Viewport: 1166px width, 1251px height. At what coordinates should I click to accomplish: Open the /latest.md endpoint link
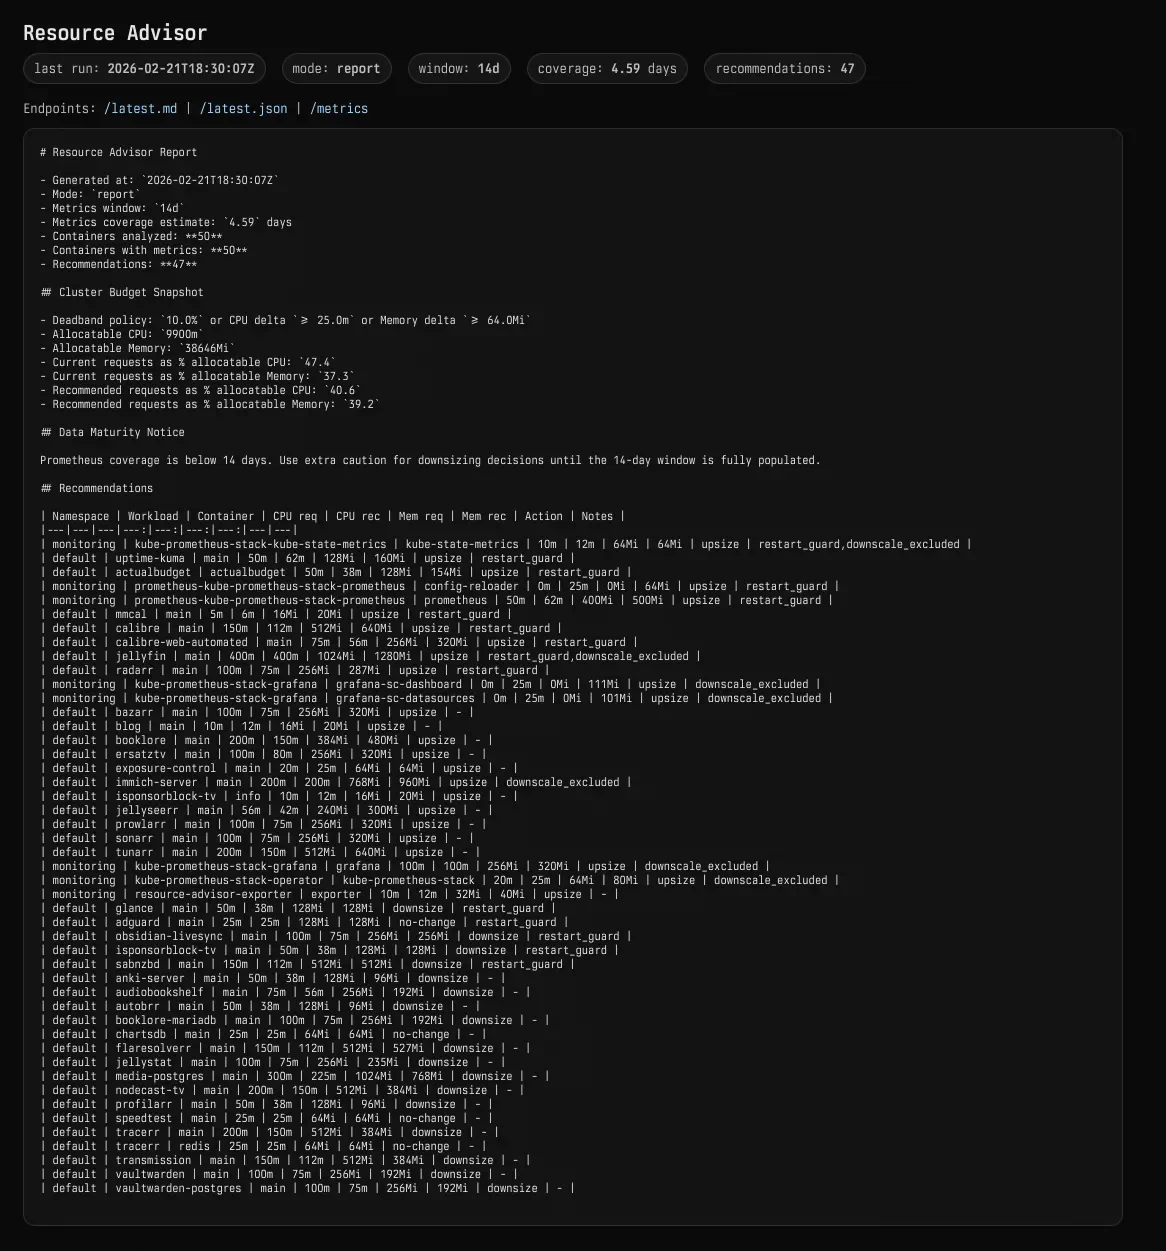(x=140, y=108)
